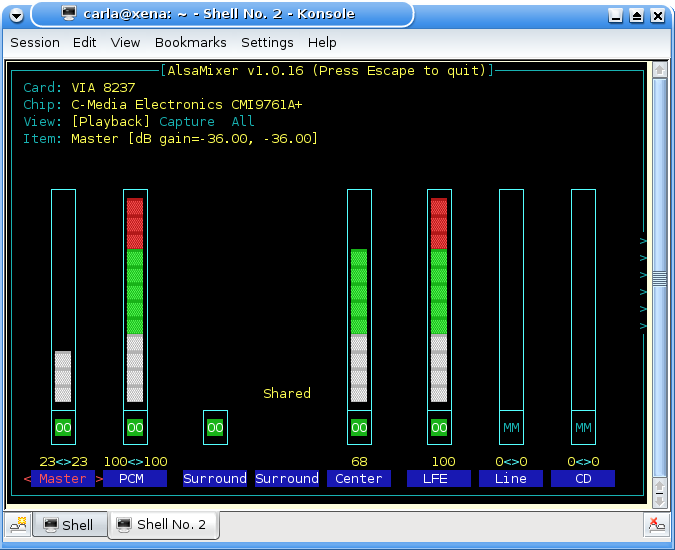Select the All view
Viewport: 675px width, 550px height.
(x=243, y=122)
